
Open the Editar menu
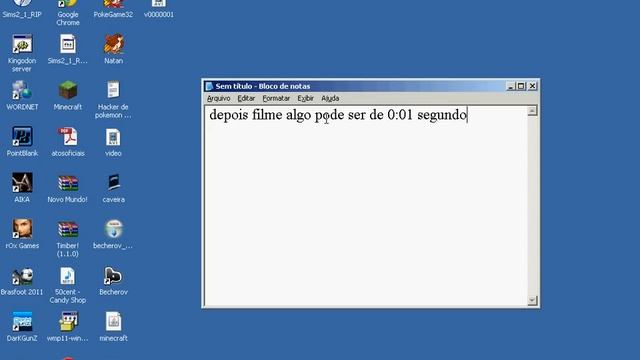click(246, 98)
